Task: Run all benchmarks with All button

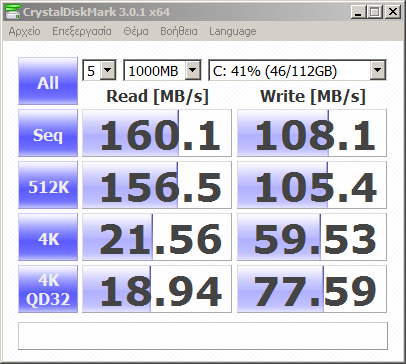Action: click(48, 81)
